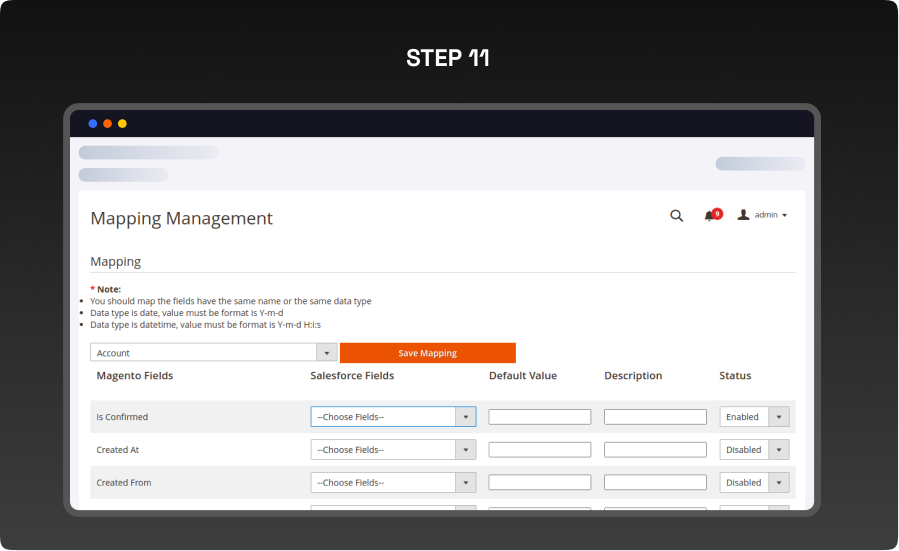The image size is (899, 551).
Task: Click the Save Mapping button
Action: 427,353
